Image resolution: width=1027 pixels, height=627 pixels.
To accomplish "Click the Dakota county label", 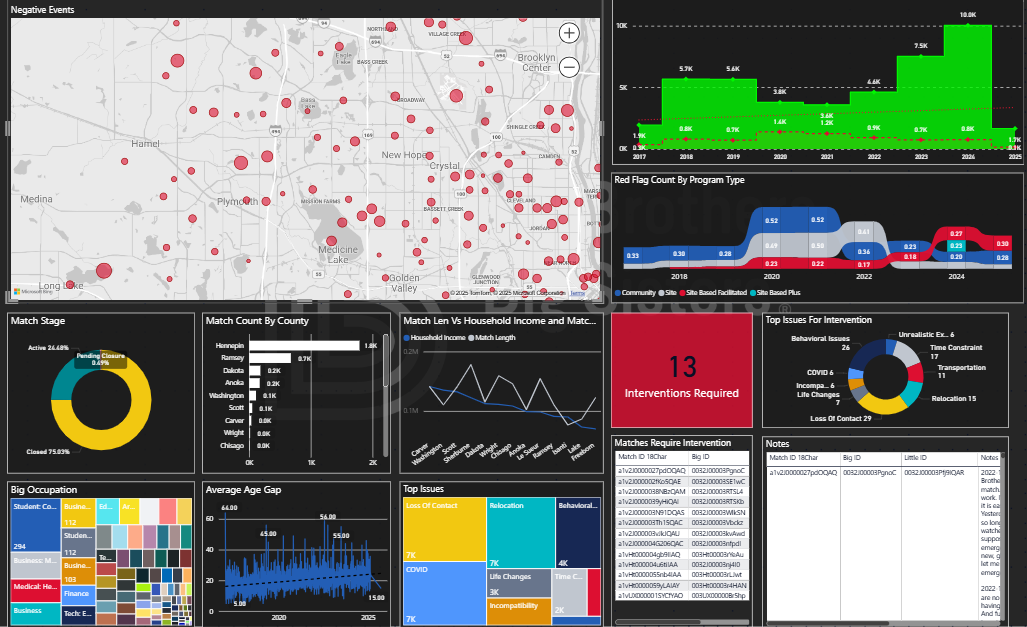I will (233, 370).
